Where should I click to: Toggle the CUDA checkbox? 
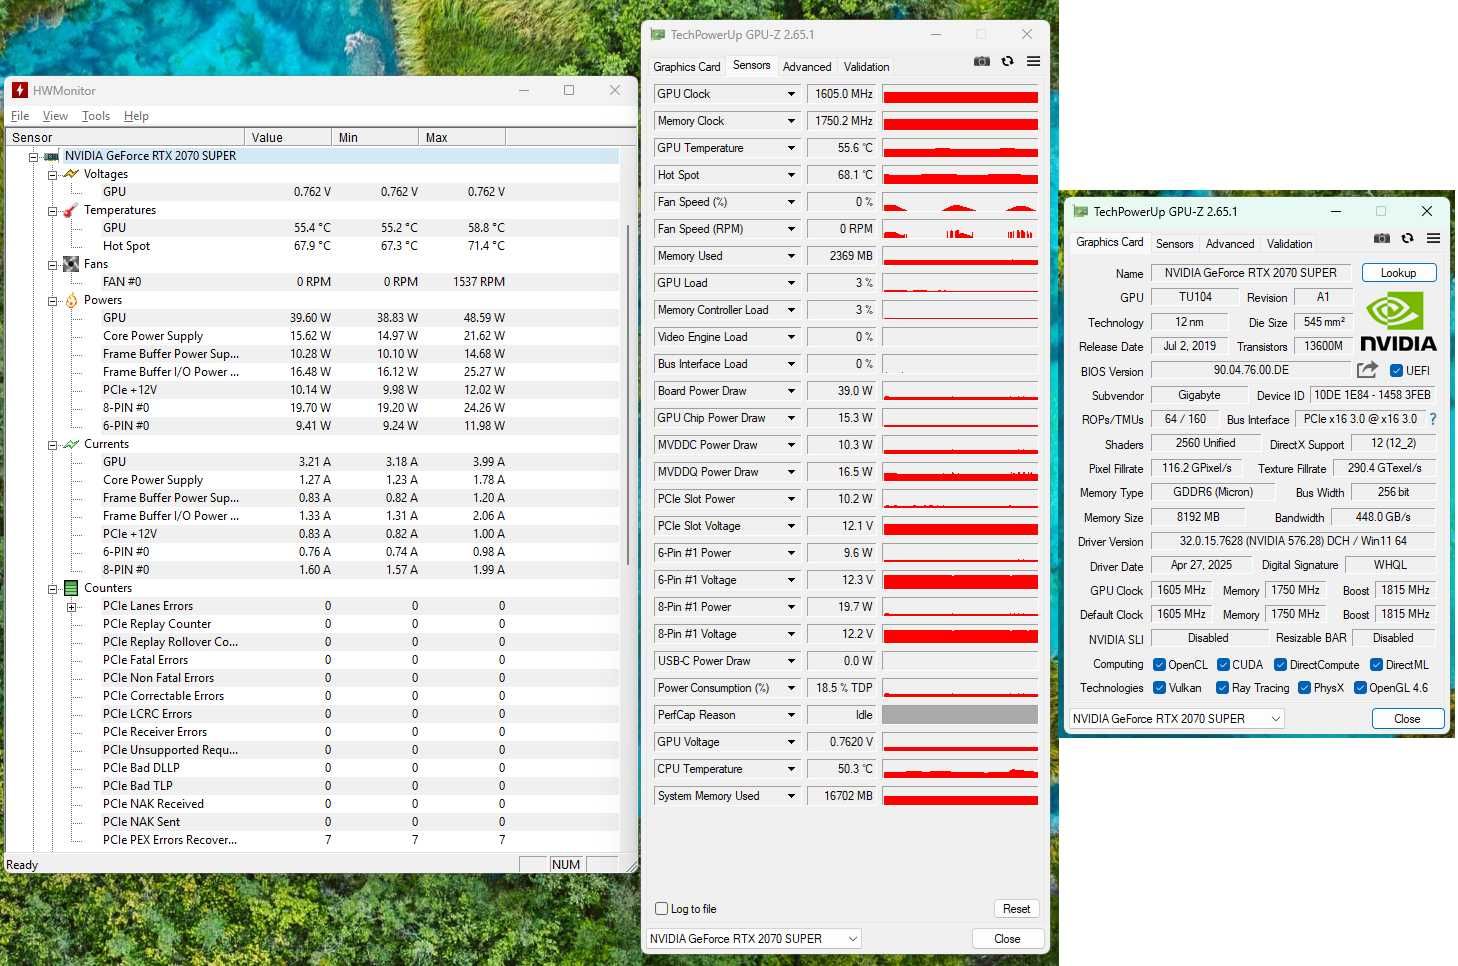1224,665
